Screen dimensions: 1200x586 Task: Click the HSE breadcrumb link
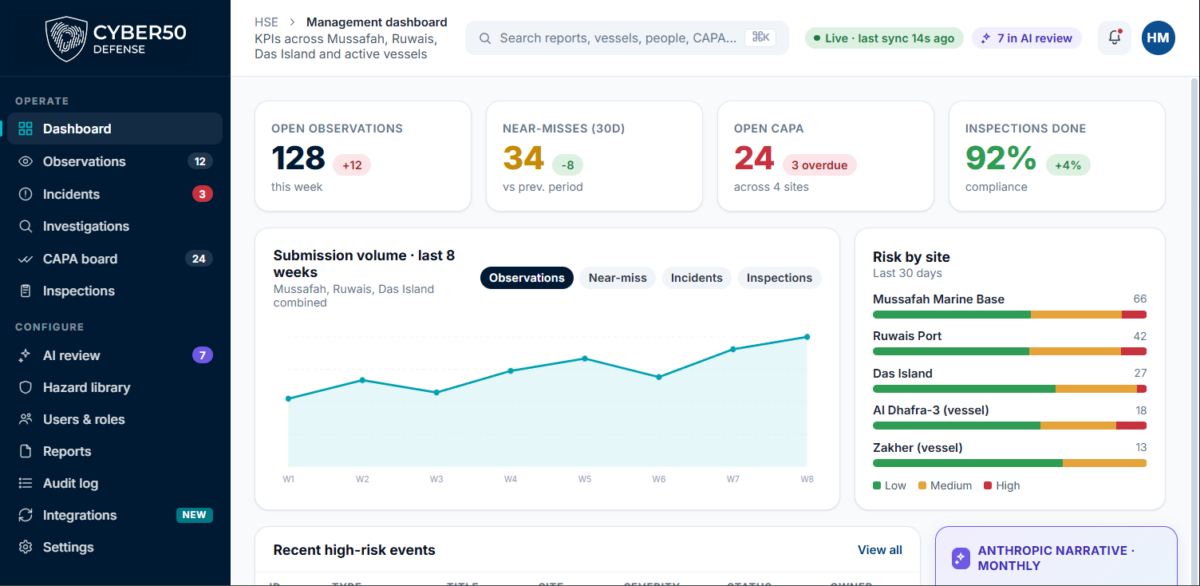pyautogui.click(x=267, y=22)
